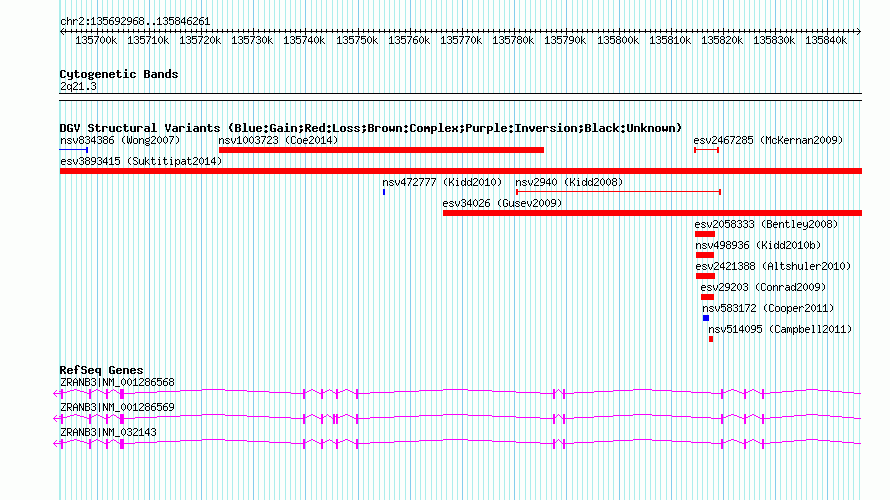Select the long esv3893415 red bar
890x500 pixels.
point(461,171)
